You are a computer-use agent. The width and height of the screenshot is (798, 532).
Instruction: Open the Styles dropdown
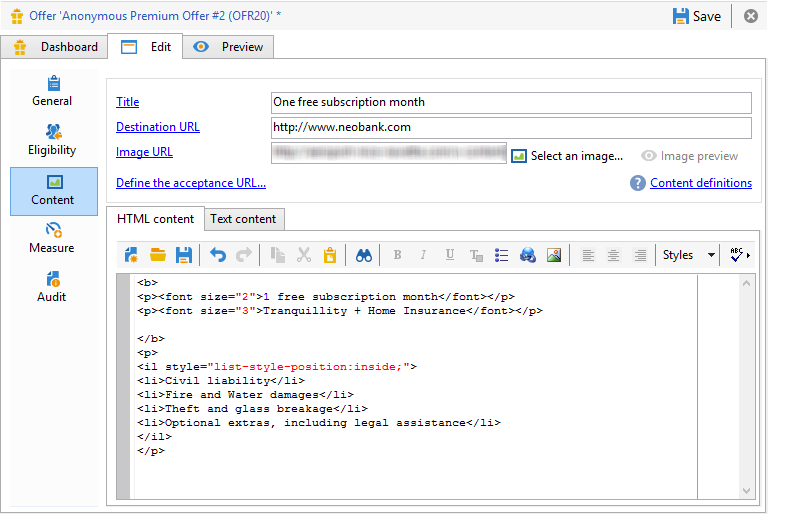[689, 255]
